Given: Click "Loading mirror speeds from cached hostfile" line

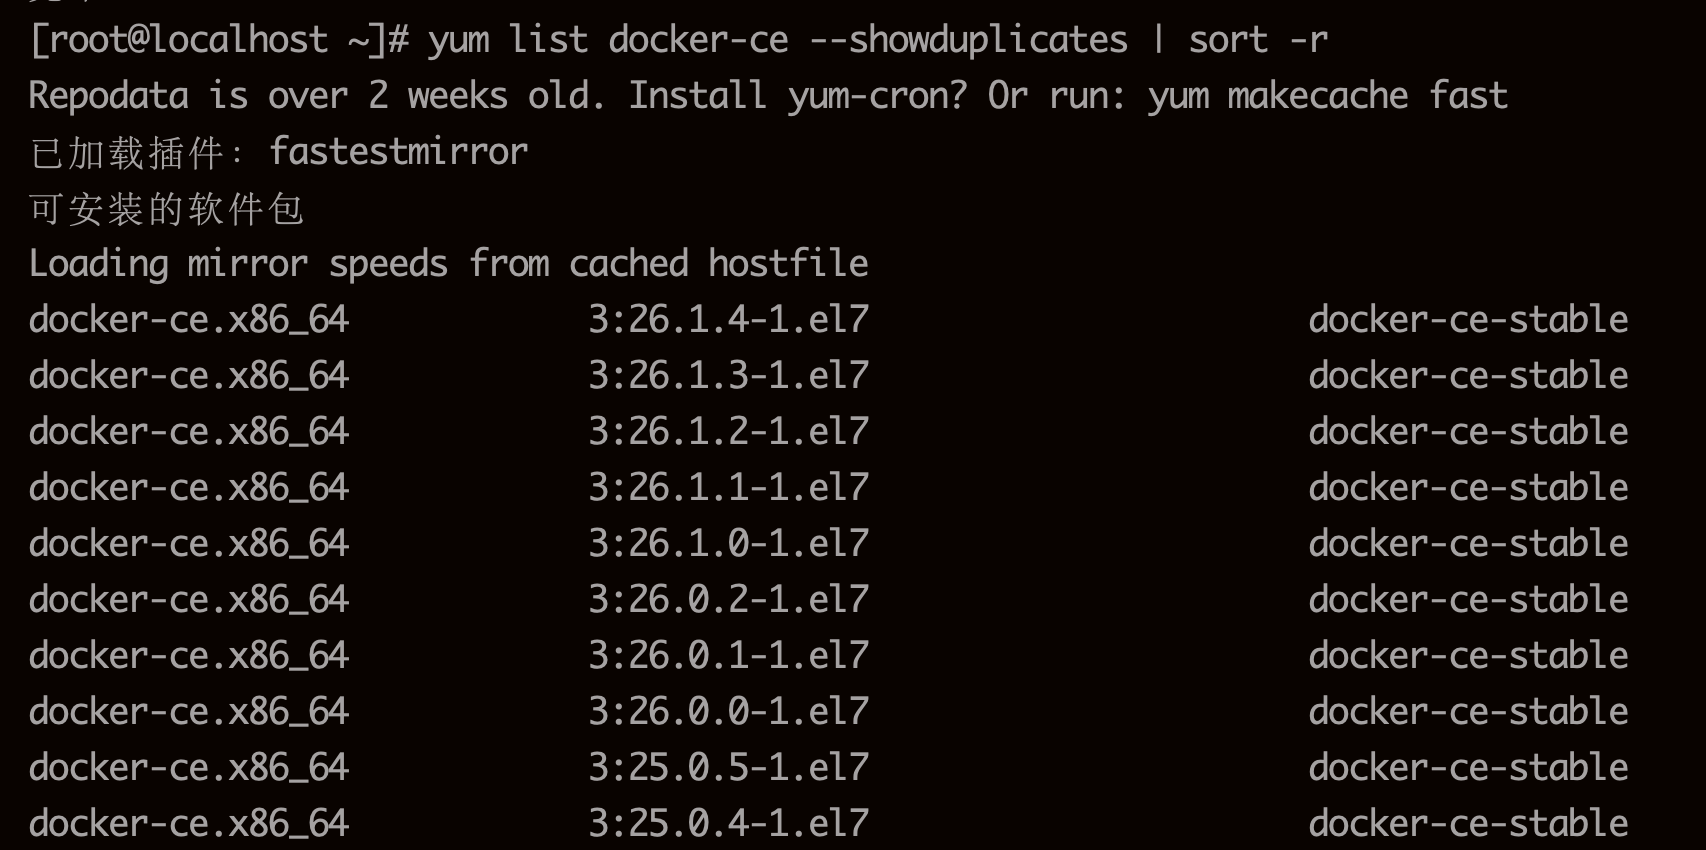Looking at the screenshot, I should 448,264.
